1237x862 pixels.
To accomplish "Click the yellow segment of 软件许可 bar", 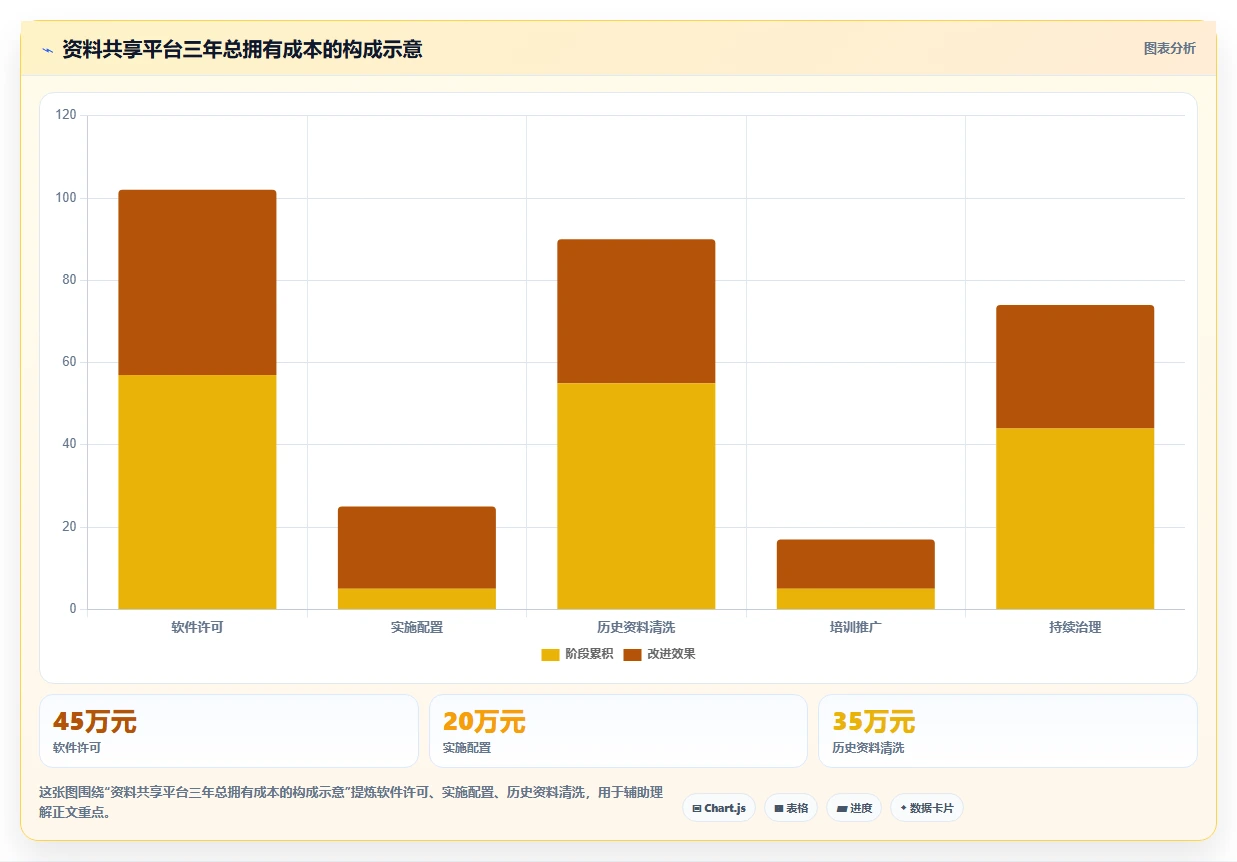I will (197, 492).
